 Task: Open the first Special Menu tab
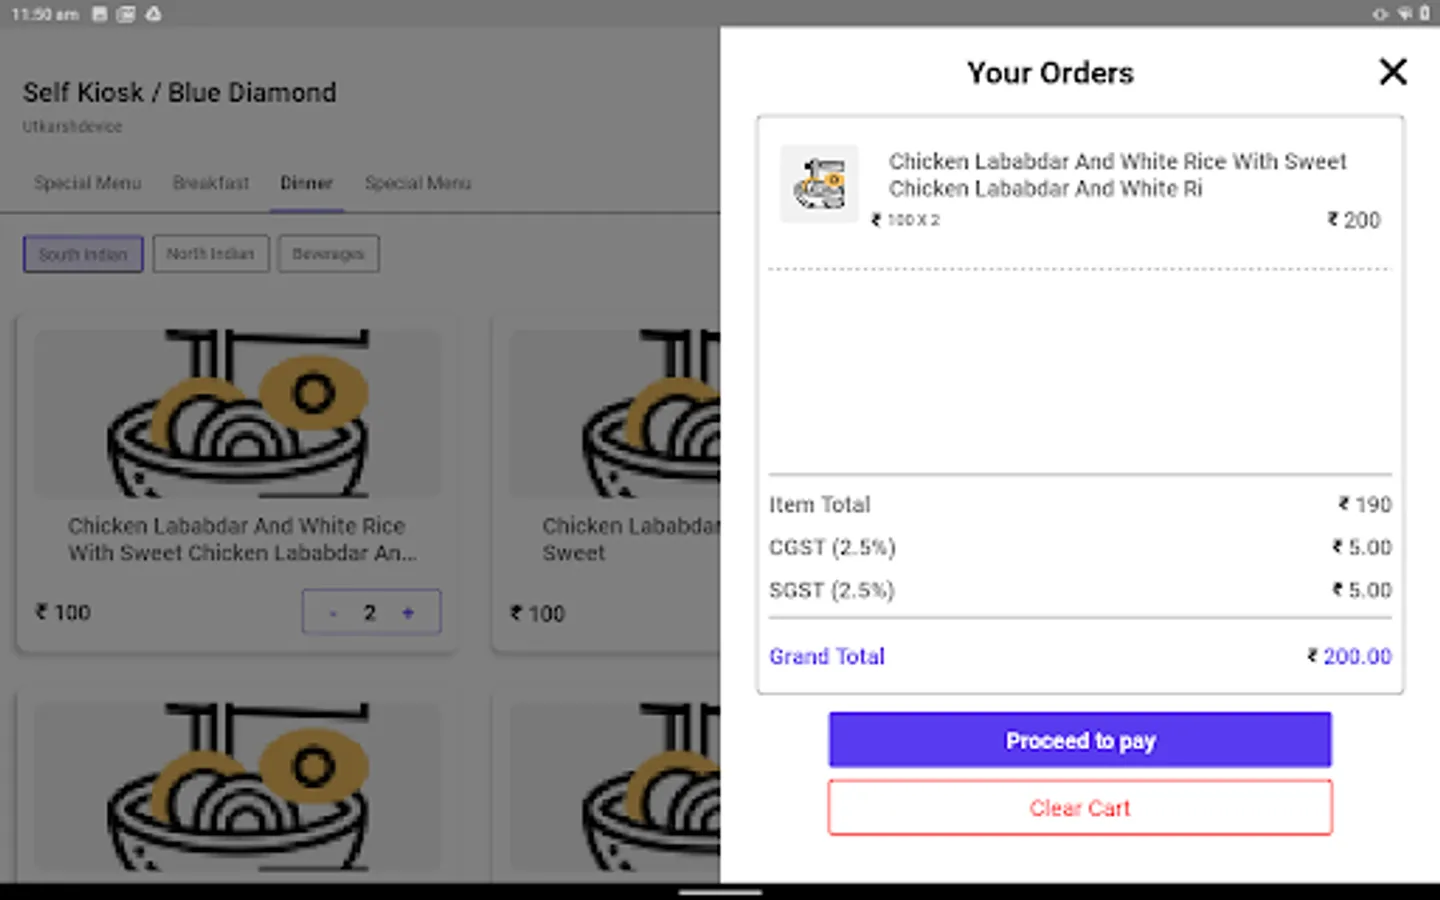[87, 183]
